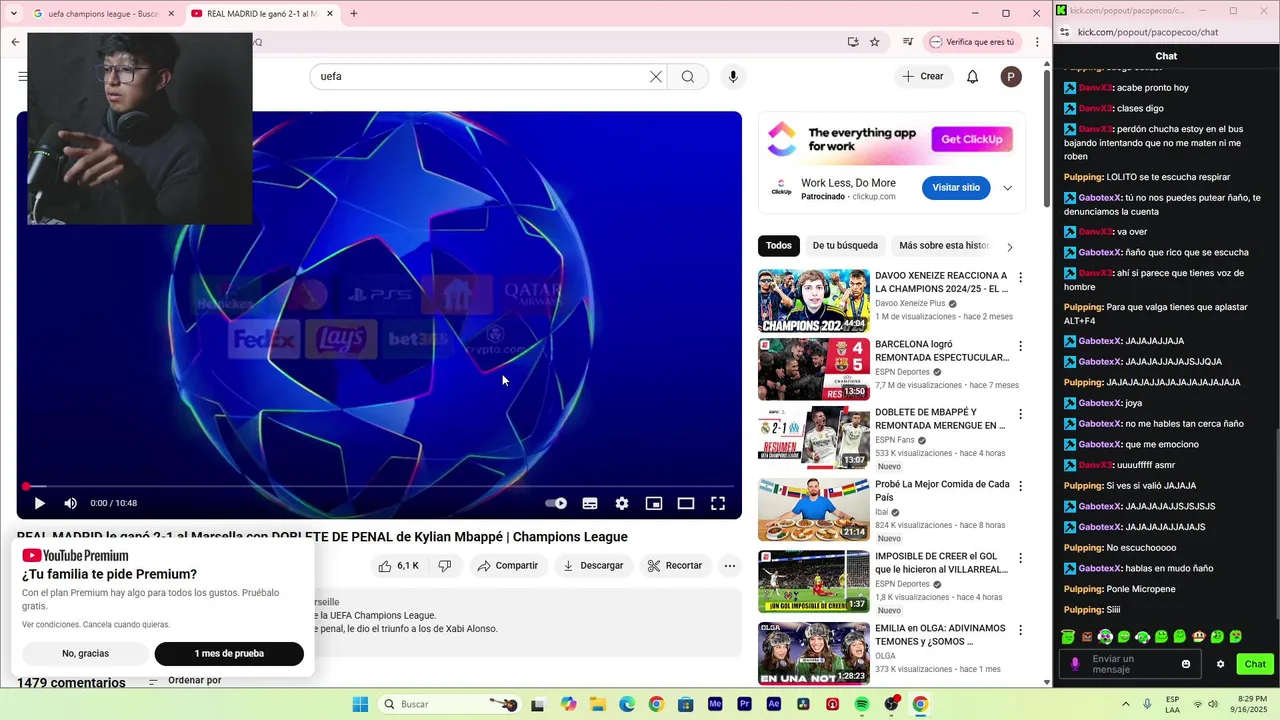Open Windows Start menu

360,704
